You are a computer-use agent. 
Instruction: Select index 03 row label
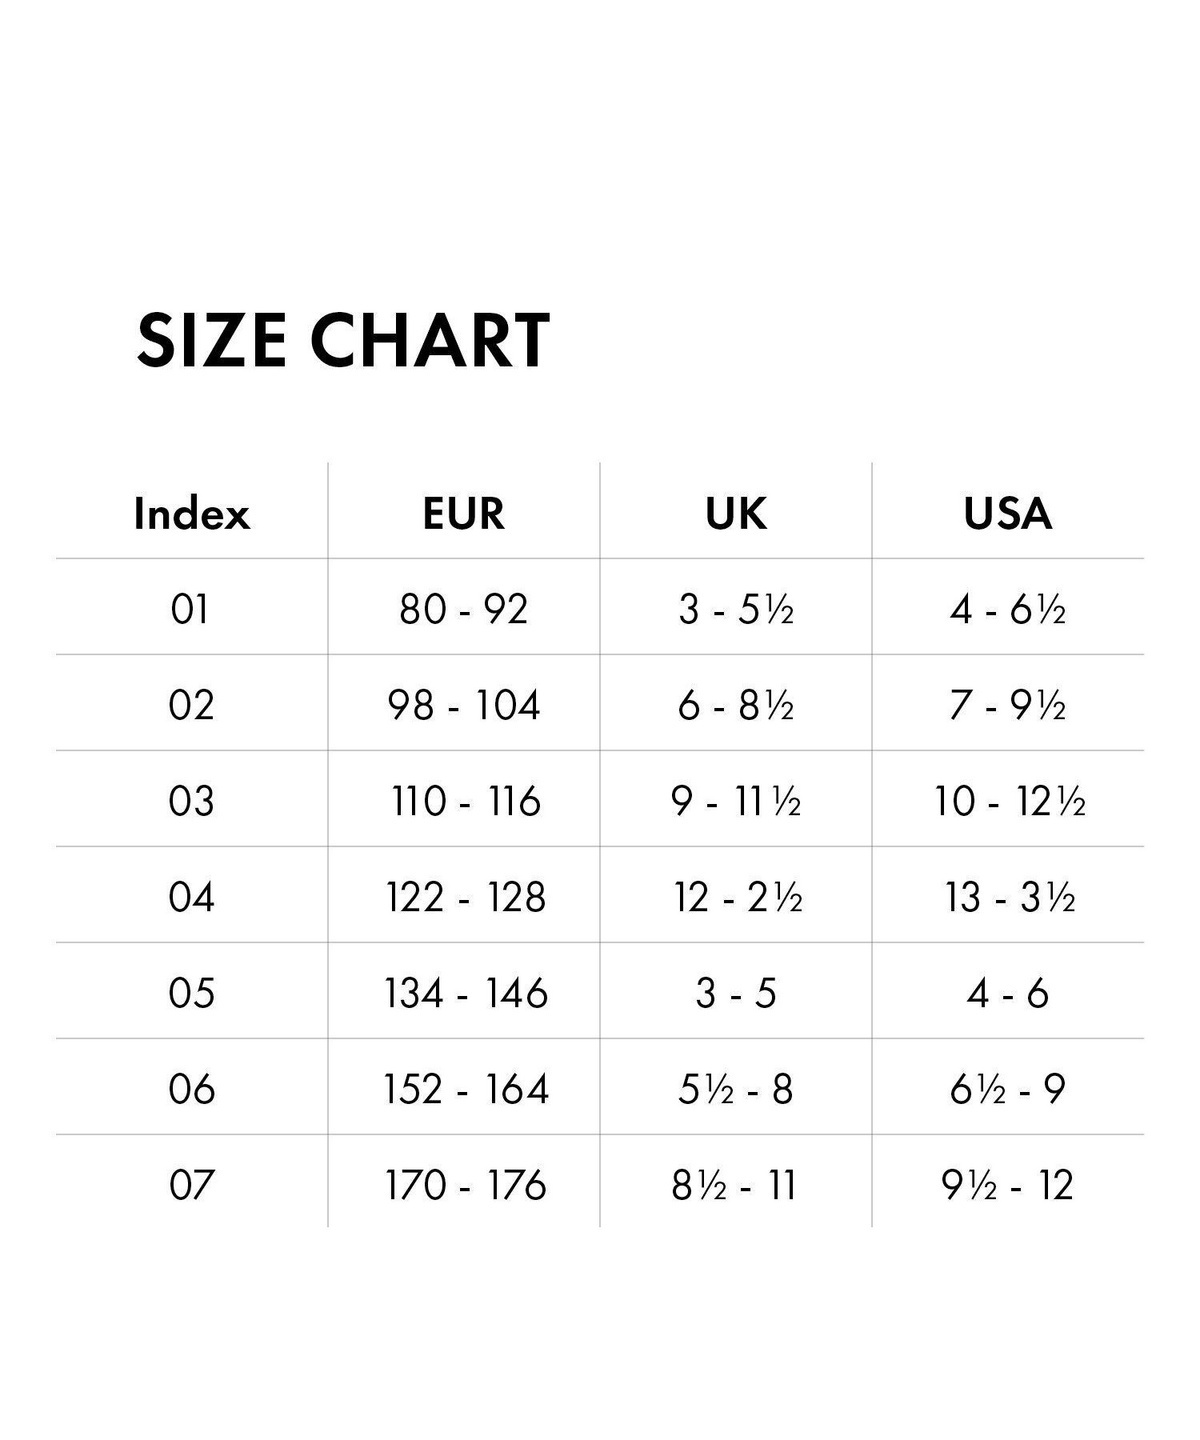click(191, 801)
